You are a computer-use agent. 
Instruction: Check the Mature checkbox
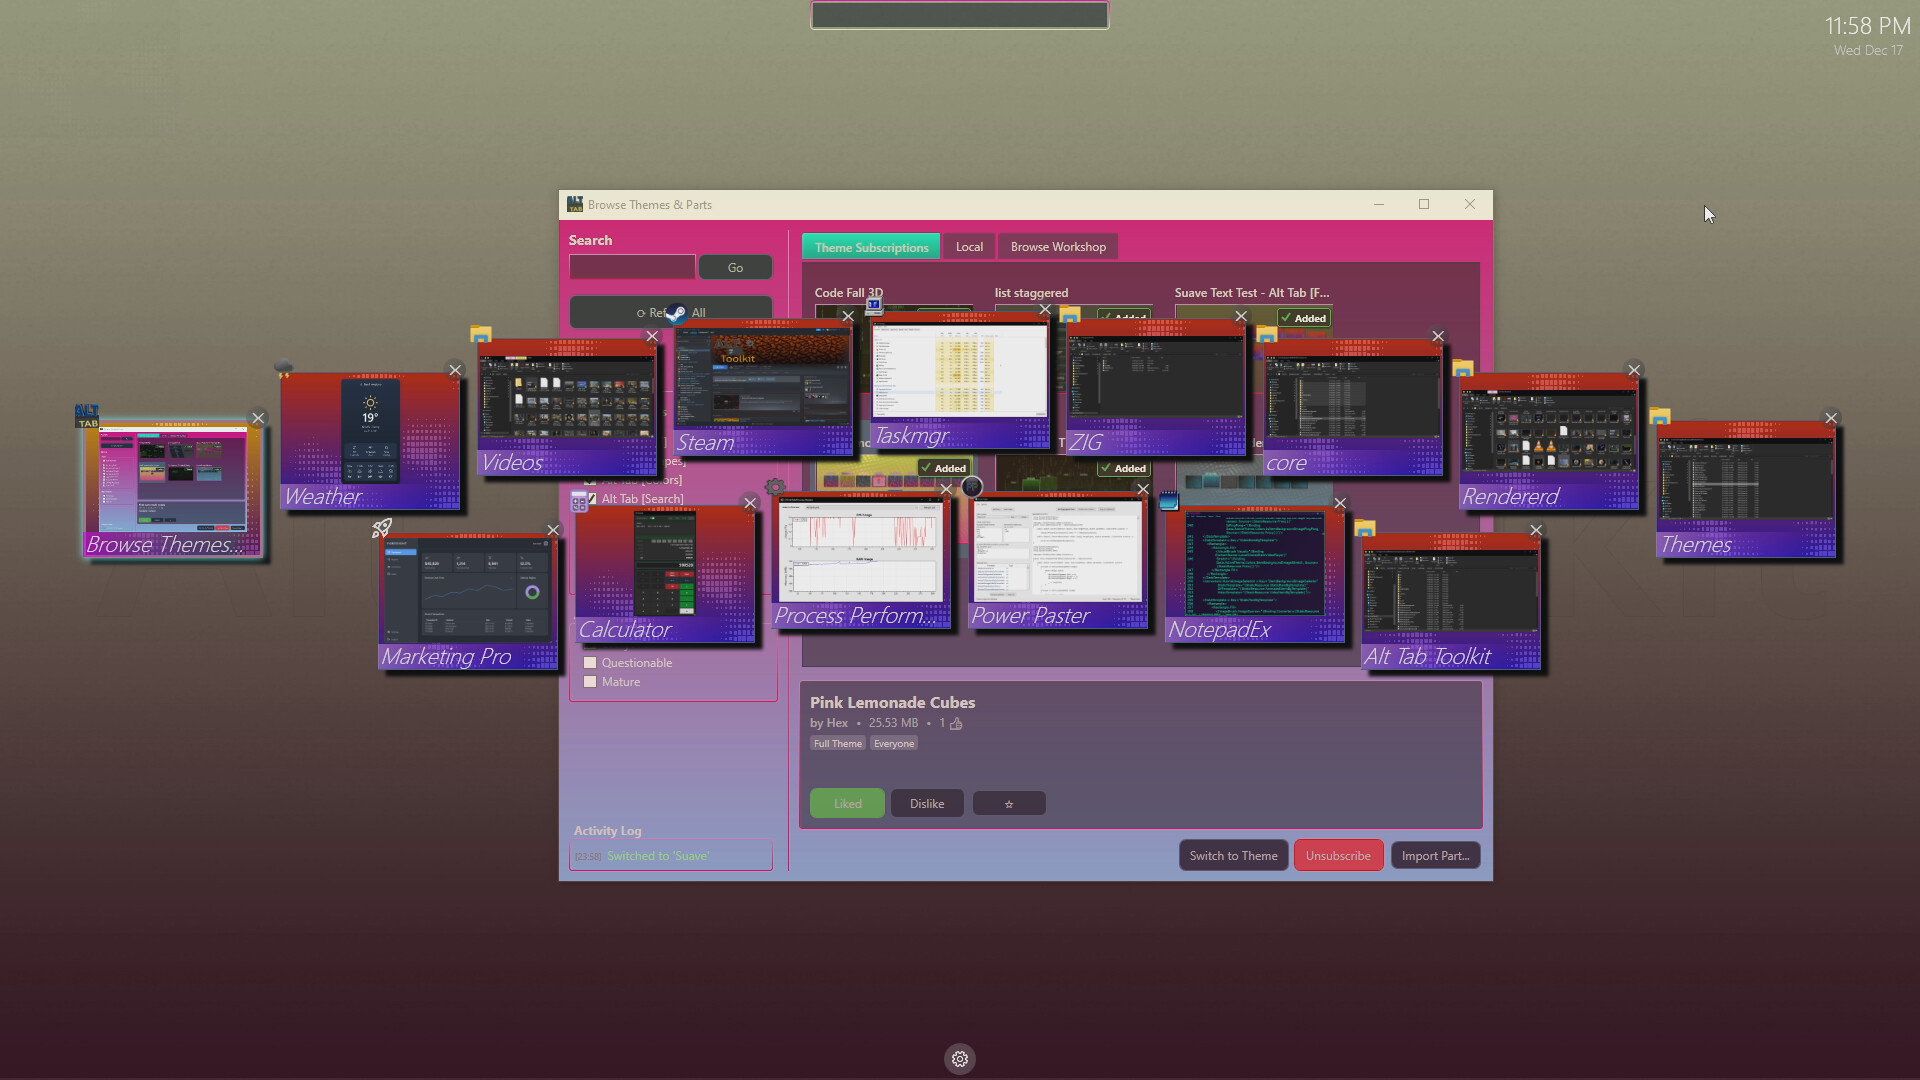[590, 682]
